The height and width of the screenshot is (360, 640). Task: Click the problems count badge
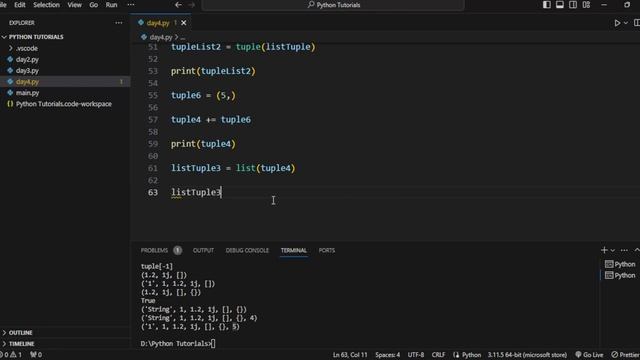177,250
